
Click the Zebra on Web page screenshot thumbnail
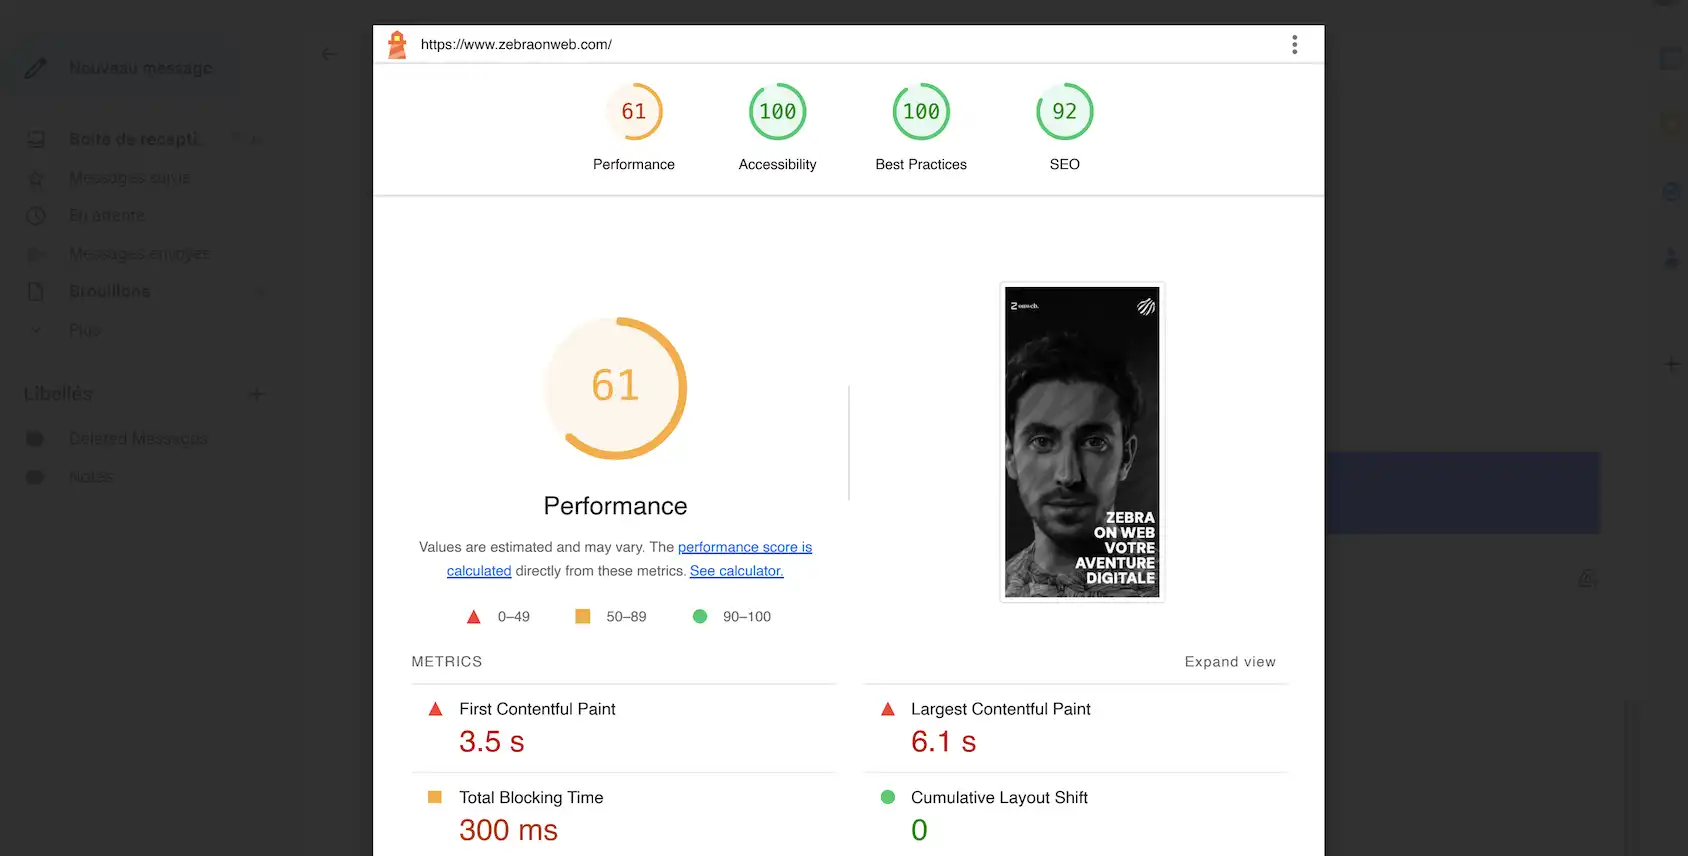pos(1082,442)
